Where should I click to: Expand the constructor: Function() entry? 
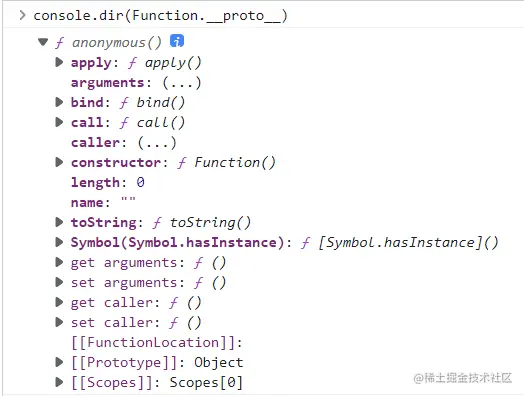(x=59, y=162)
